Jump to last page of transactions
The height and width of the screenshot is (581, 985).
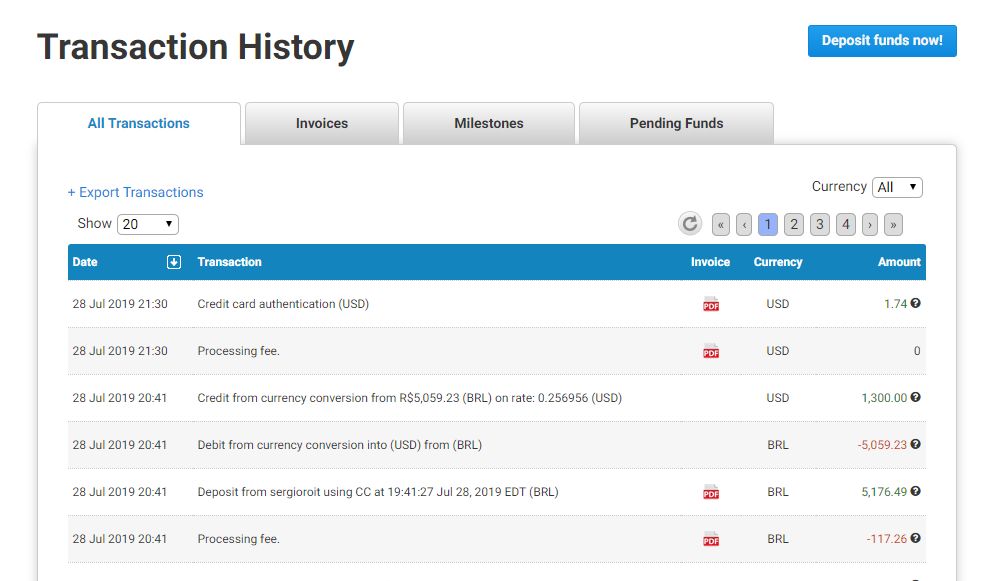coord(894,224)
